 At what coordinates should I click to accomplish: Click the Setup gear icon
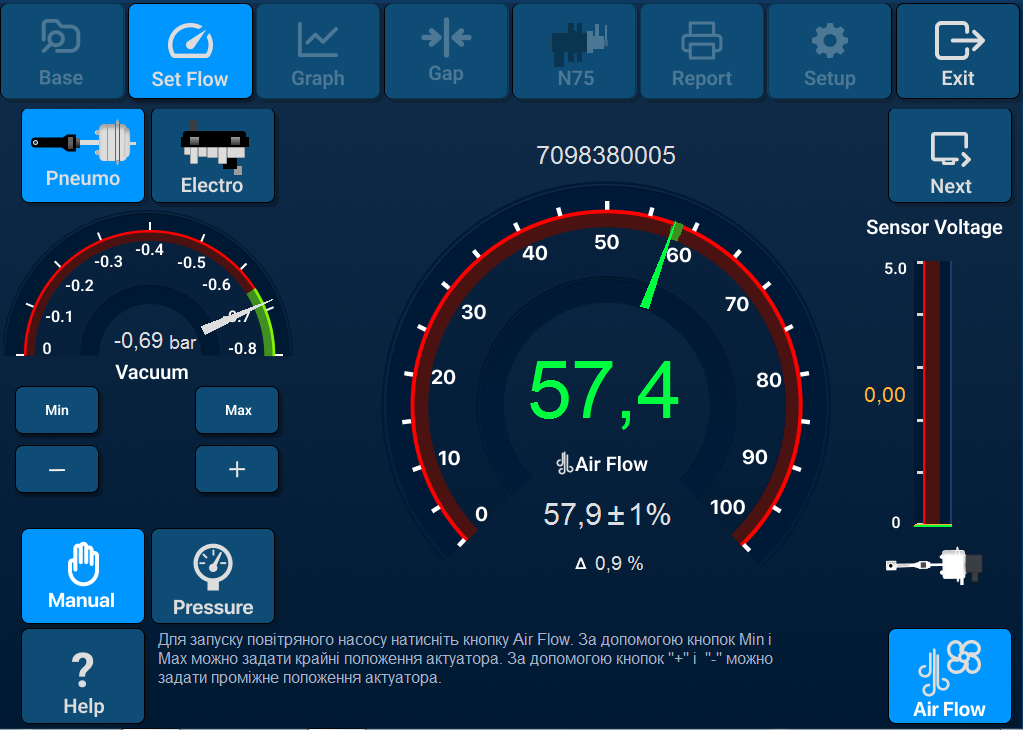[x=829, y=50]
